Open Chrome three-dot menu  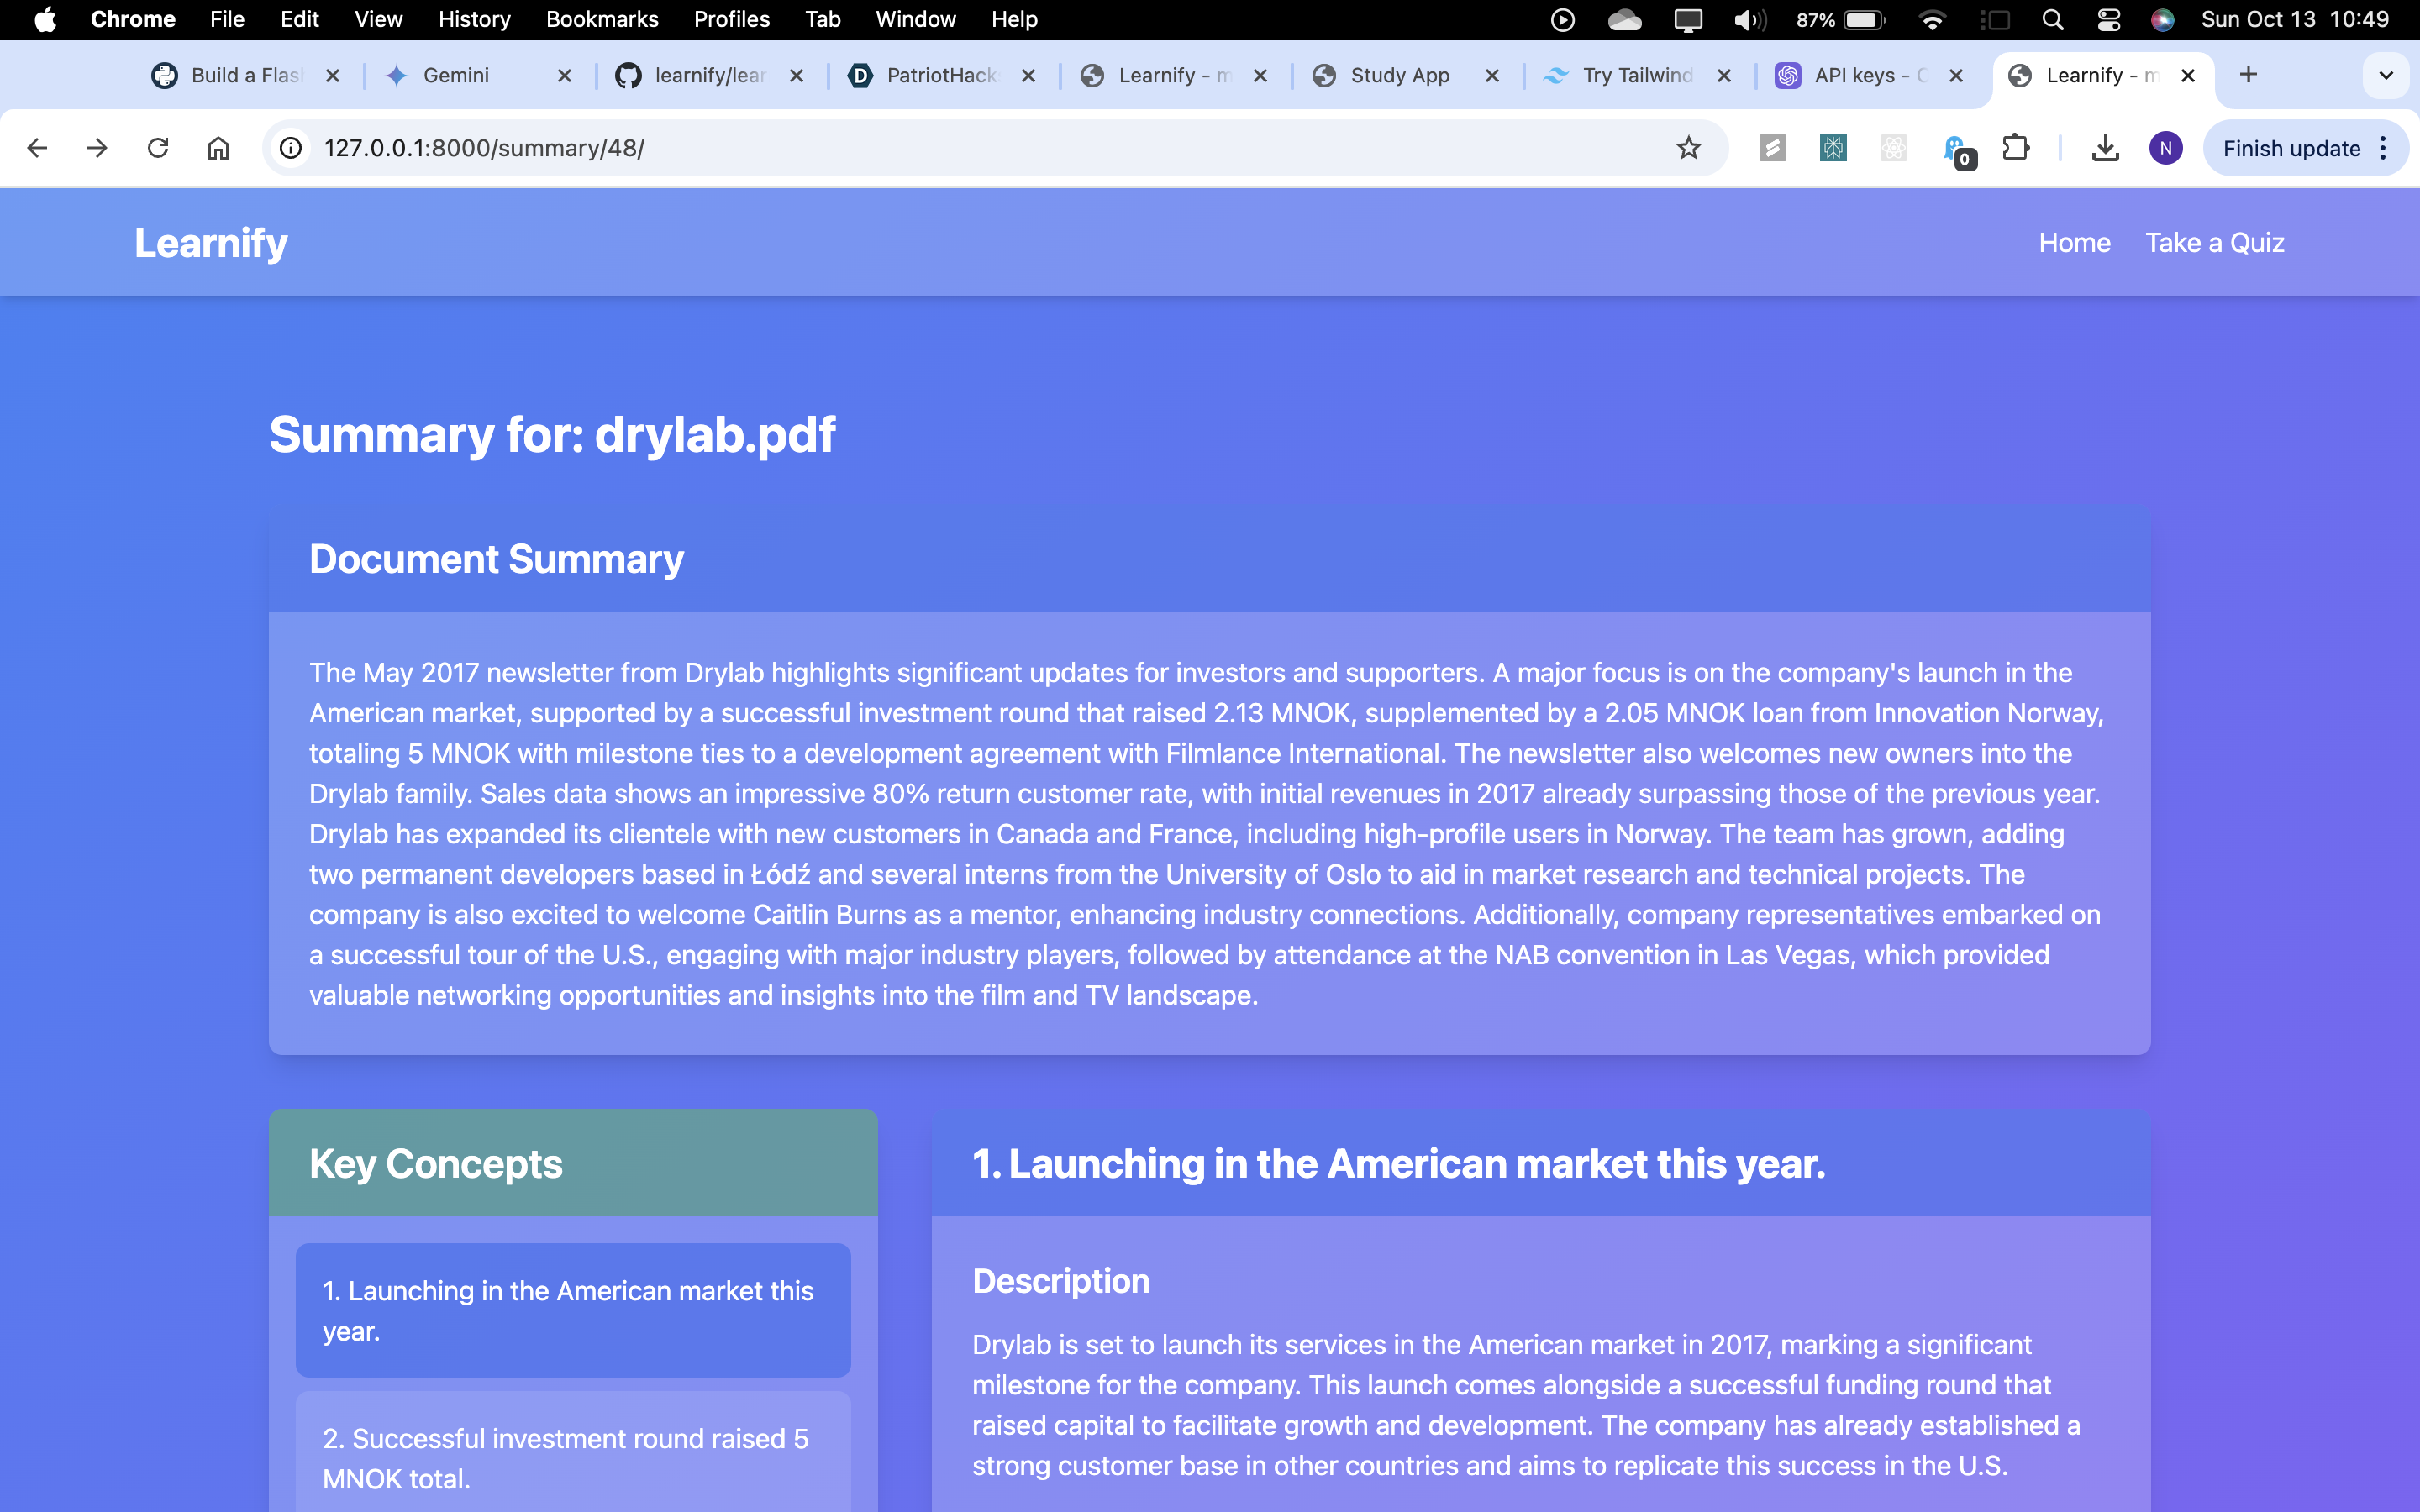pyautogui.click(x=2385, y=148)
